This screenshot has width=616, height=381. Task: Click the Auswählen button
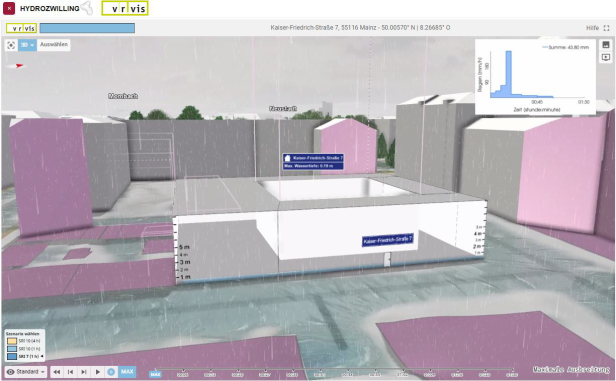pyautogui.click(x=54, y=44)
